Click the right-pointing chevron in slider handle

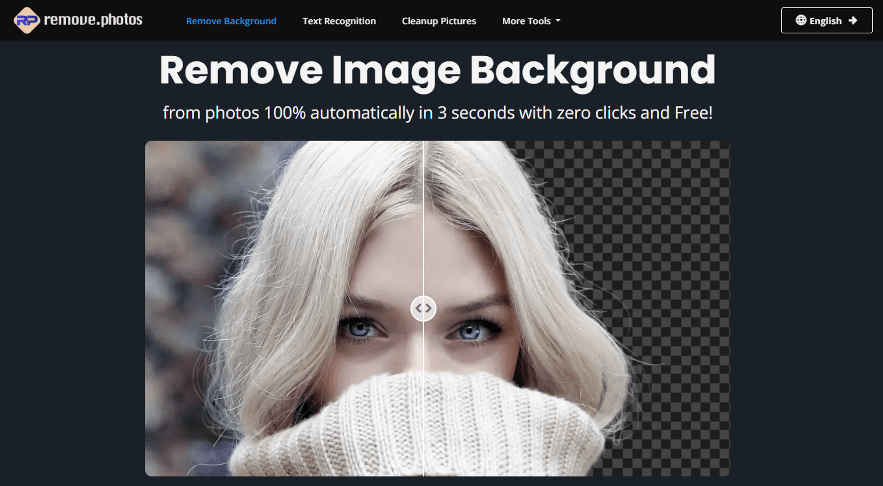click(x=429, y=309)
